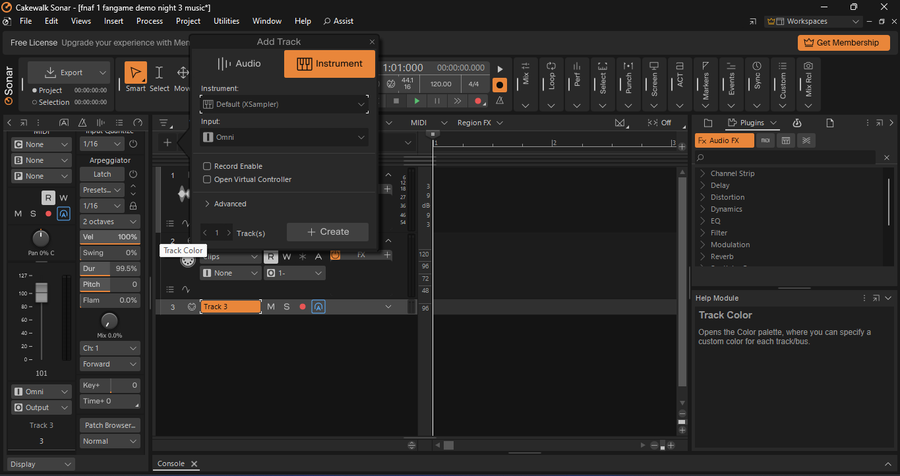Open the Process menu
Screen dimensions: 900x476
[149, 21]
